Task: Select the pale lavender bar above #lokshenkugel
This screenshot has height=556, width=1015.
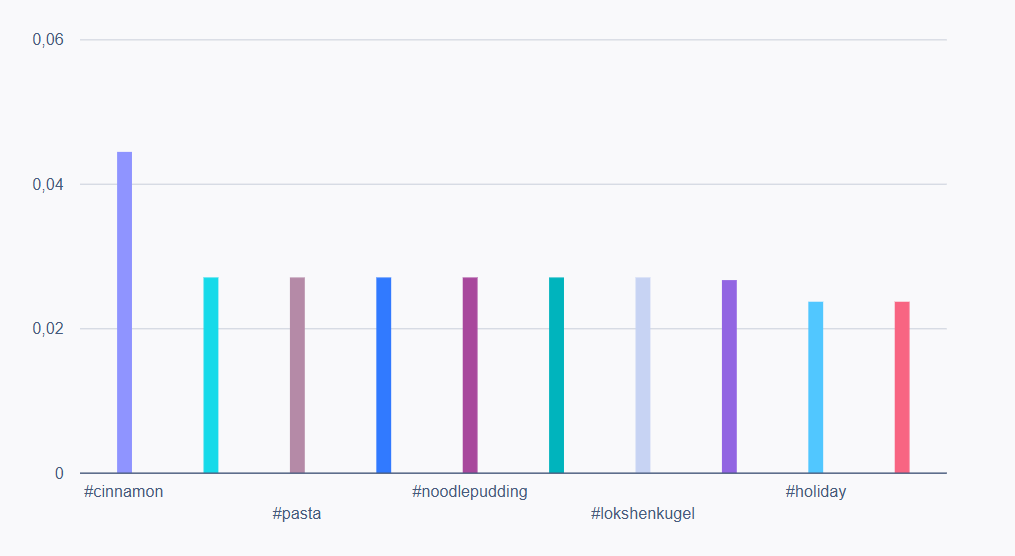Action: point(643,375)
